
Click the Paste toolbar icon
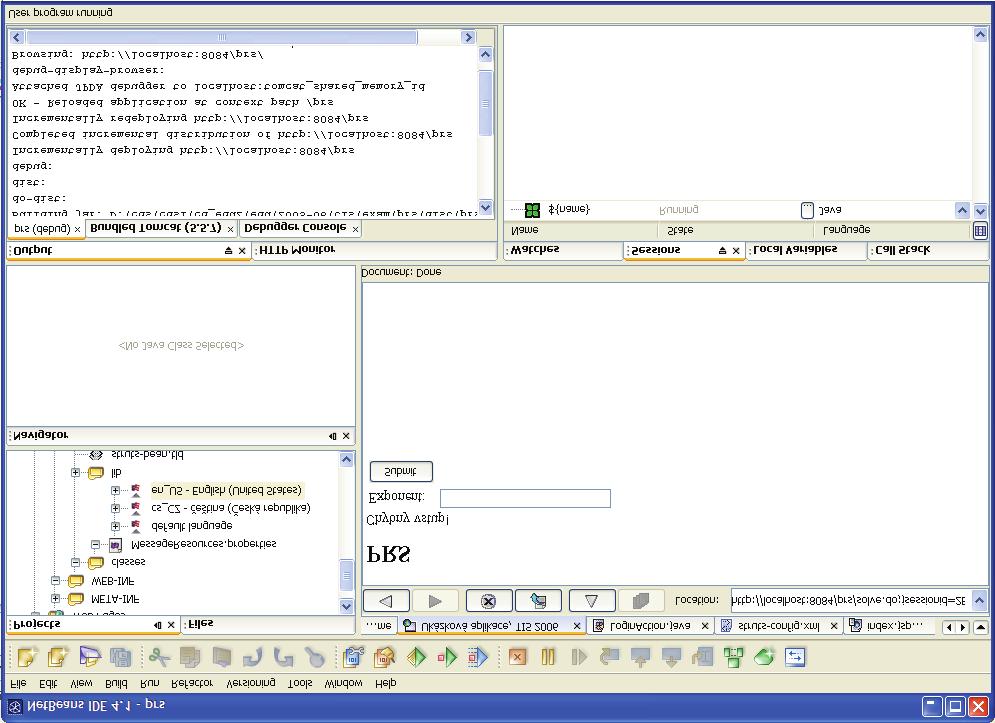[x=221, y=656]
